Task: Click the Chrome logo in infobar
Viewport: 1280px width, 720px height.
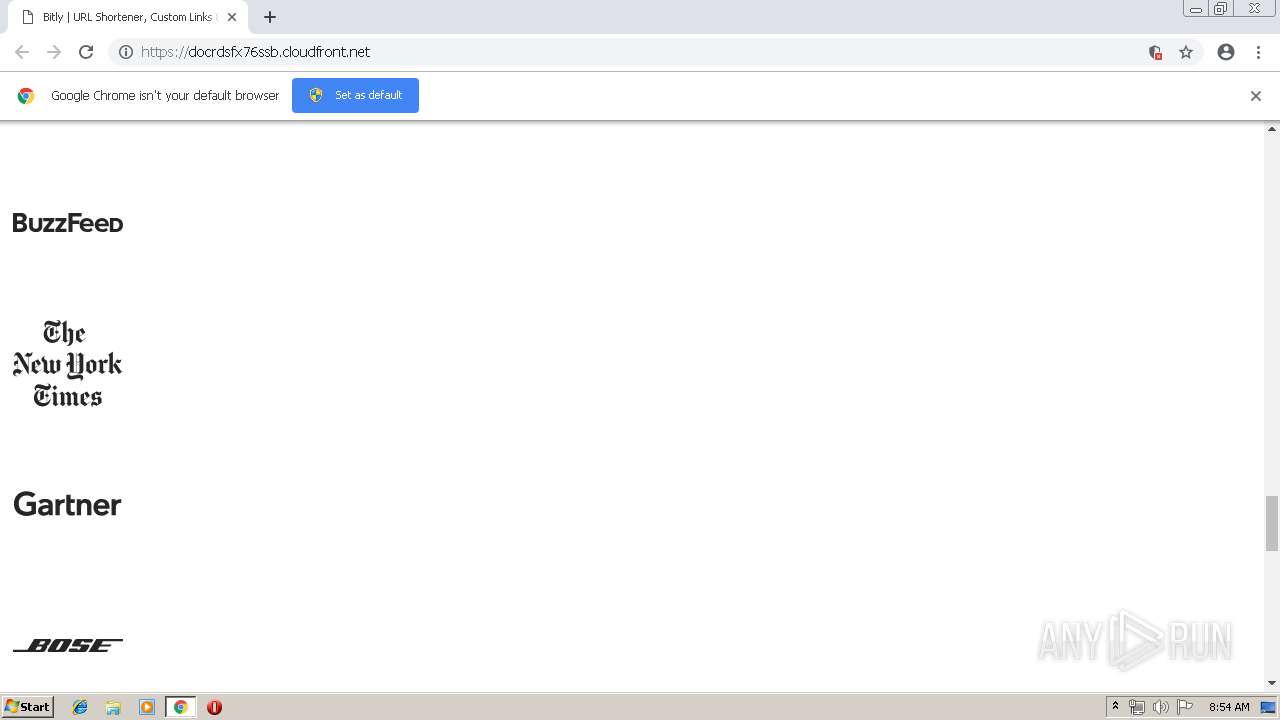Action: pyautogui.click(x=26, y=96)
